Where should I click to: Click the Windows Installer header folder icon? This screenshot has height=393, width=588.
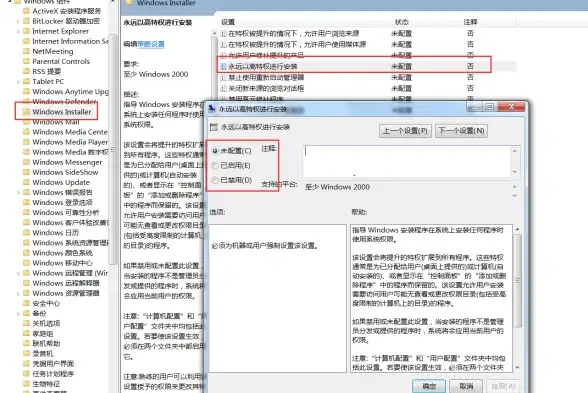pos(129,3)
